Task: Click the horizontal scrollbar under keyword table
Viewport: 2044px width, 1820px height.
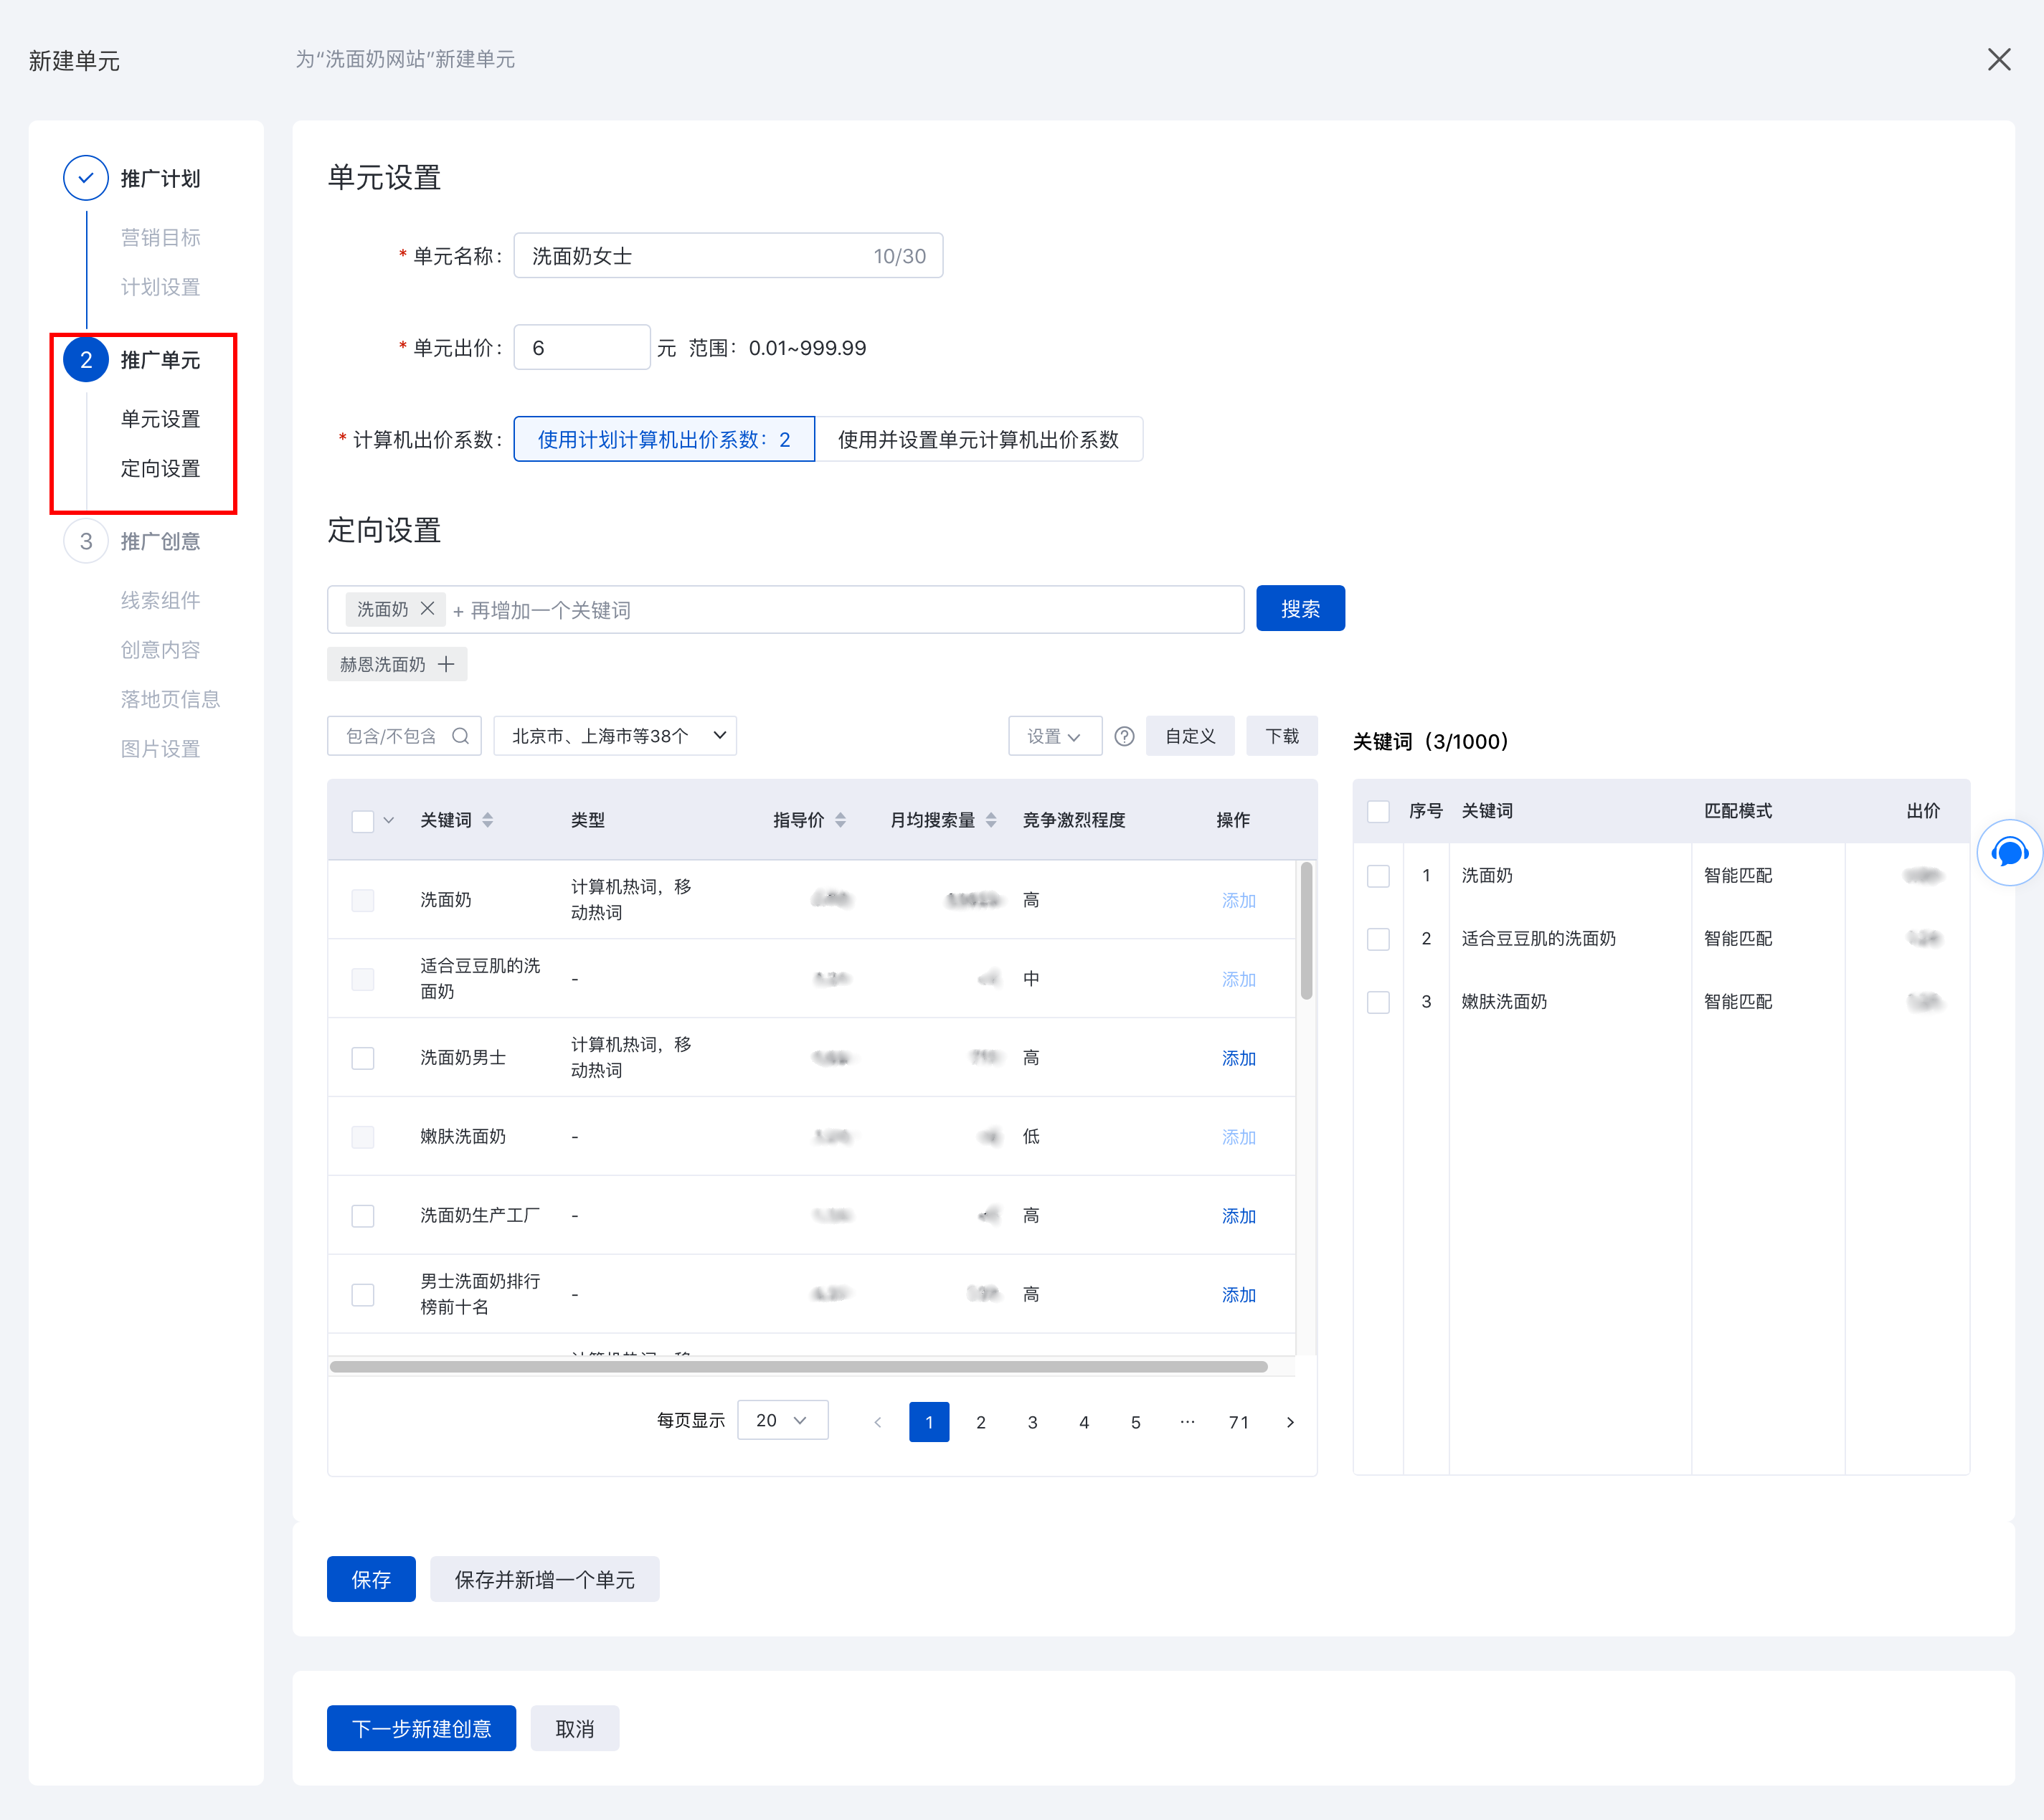Action: tap(799, 1367)
